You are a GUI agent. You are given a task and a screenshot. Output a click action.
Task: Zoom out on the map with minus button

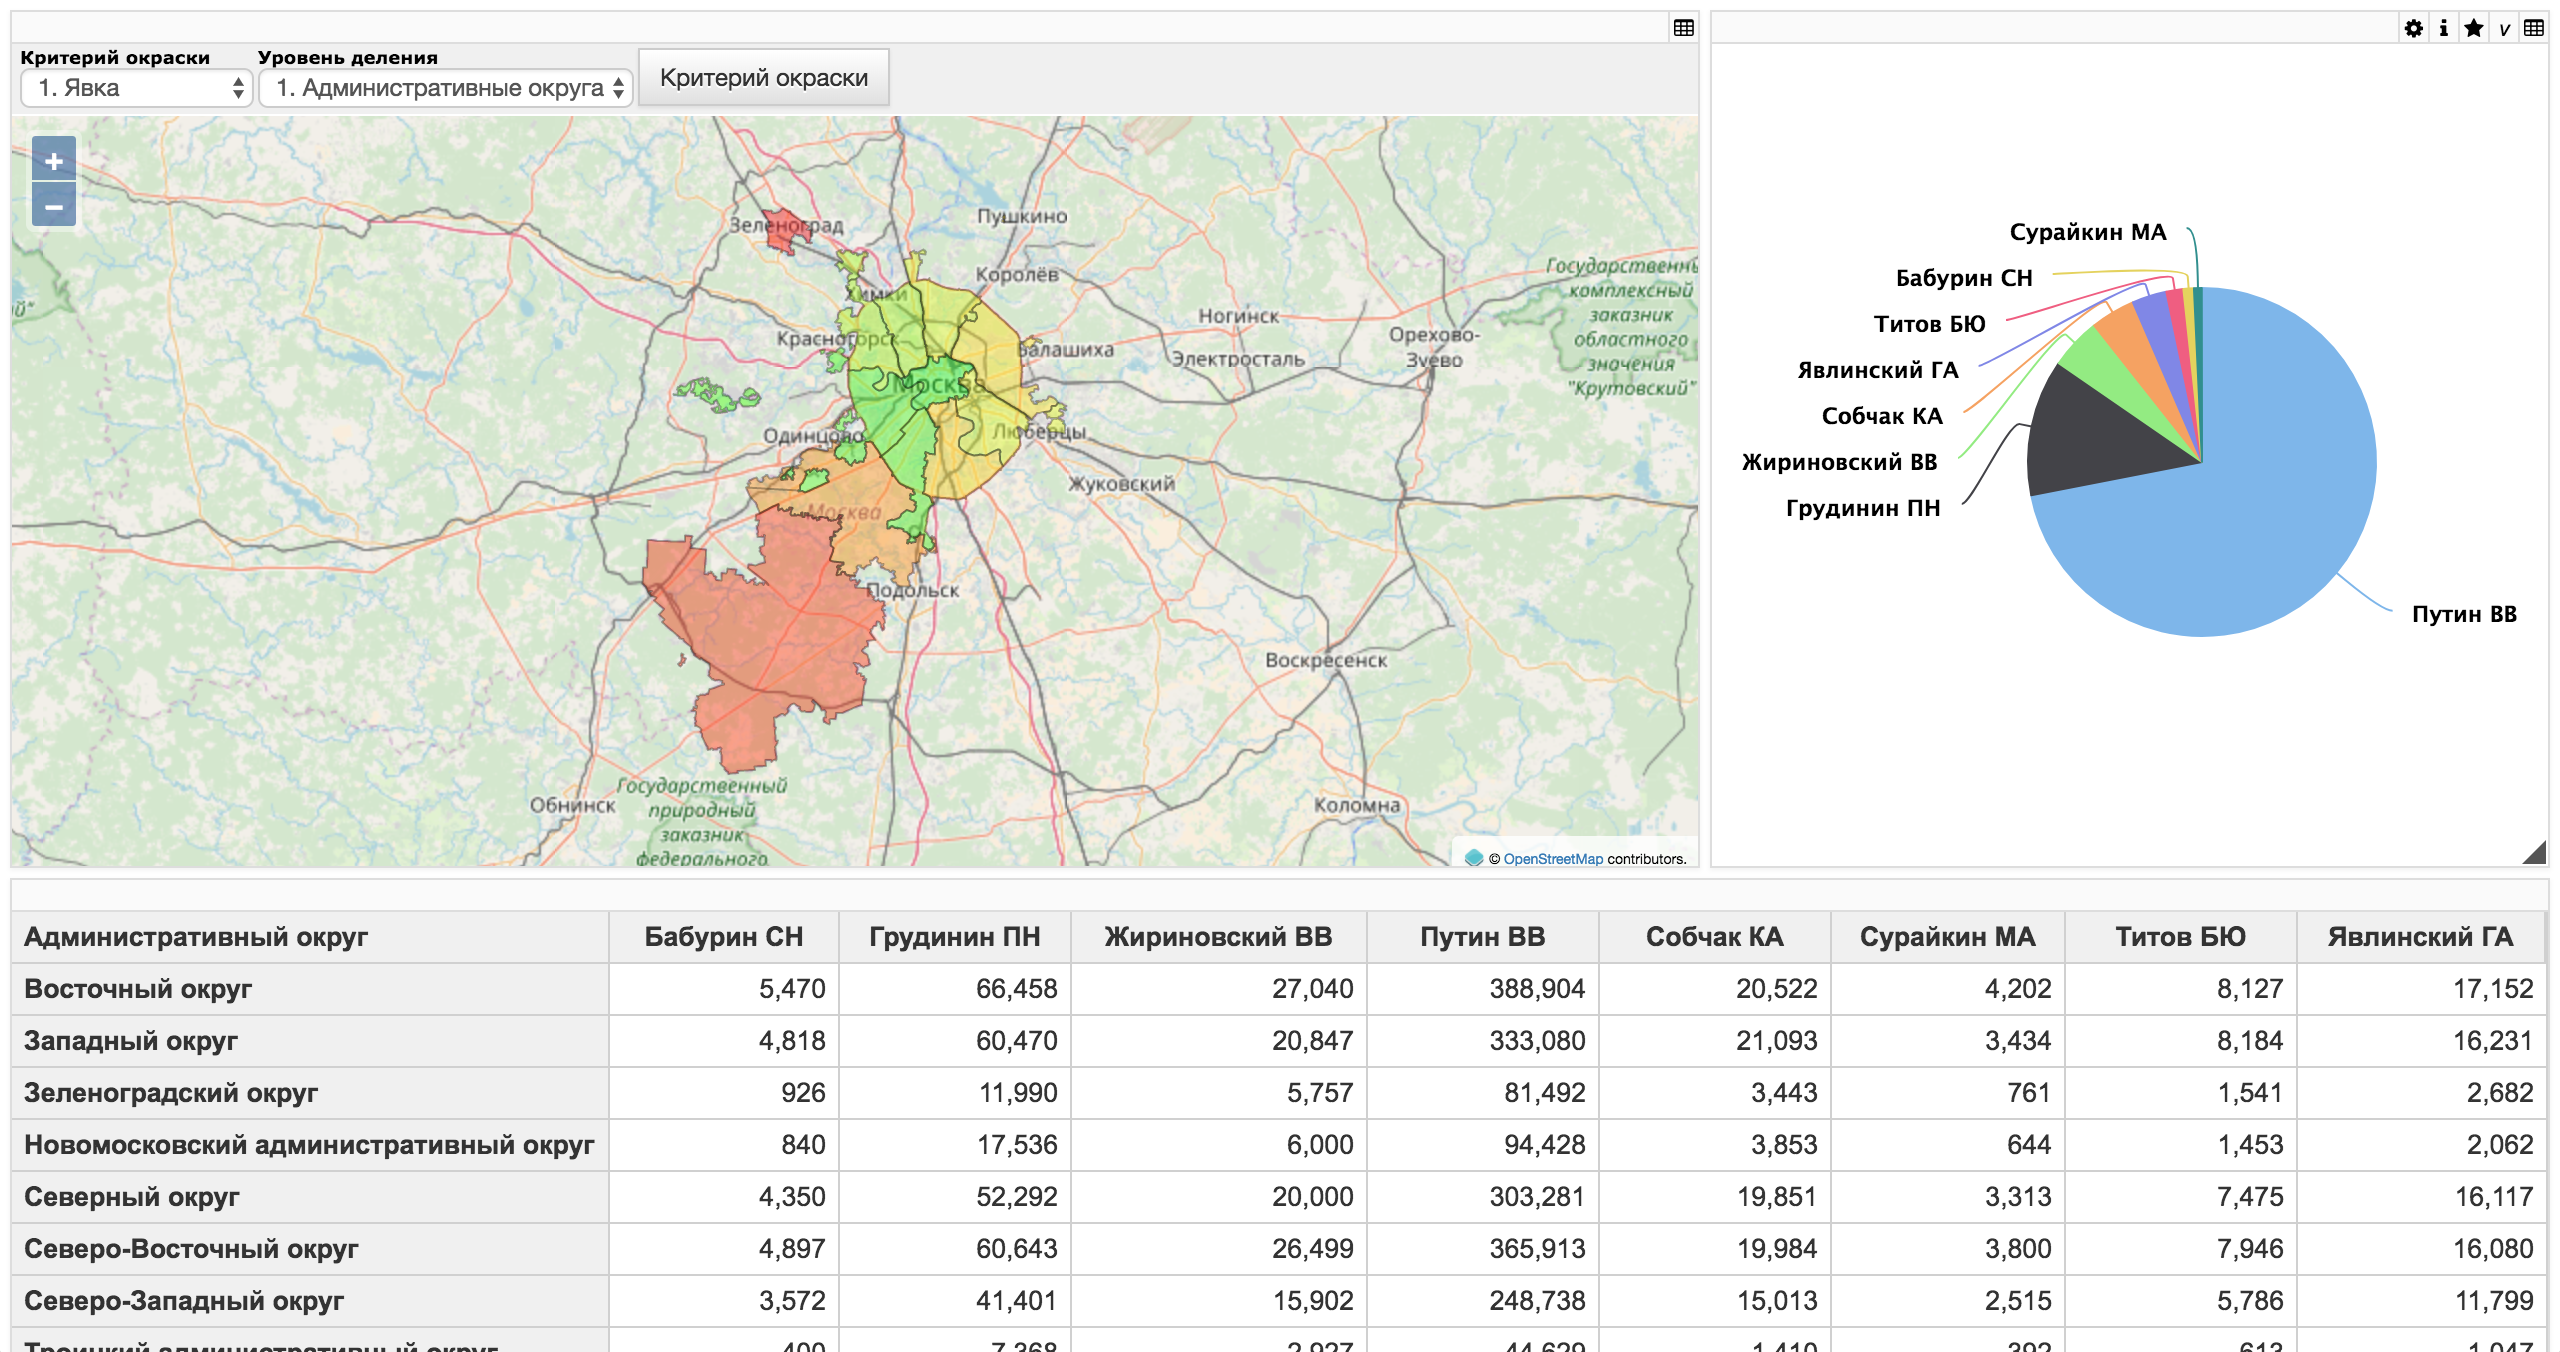(x=54, y=206)
